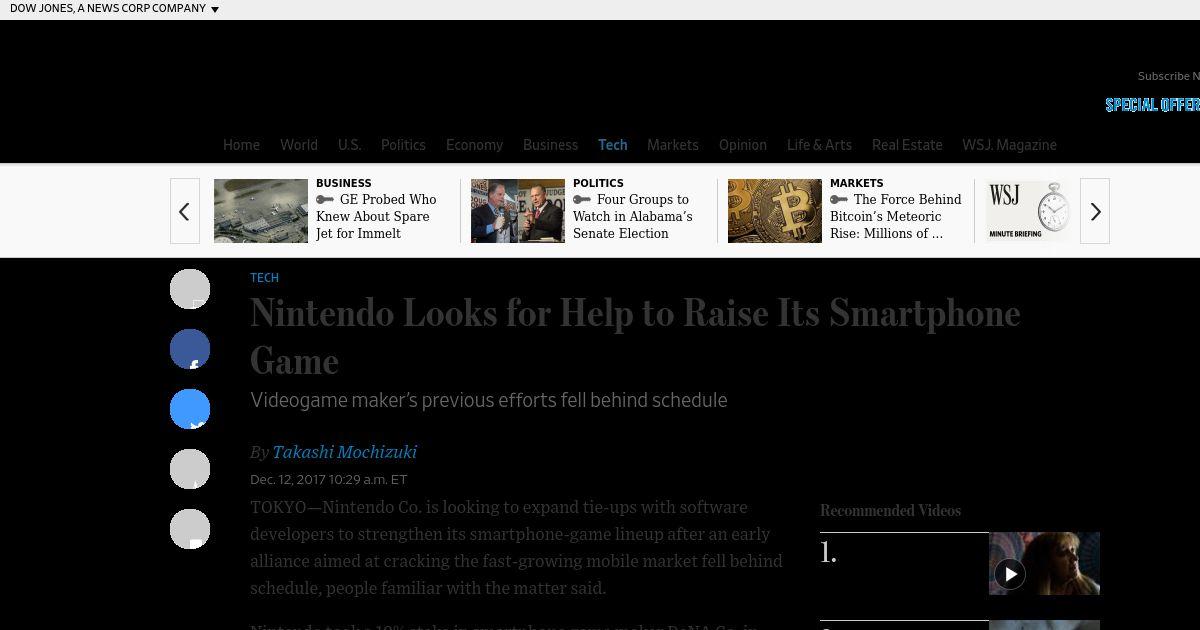Image resolution: width=1200 pixels, height=630 pixels.
Task: Click the TECH category label
Action: (x=264, y=278)
